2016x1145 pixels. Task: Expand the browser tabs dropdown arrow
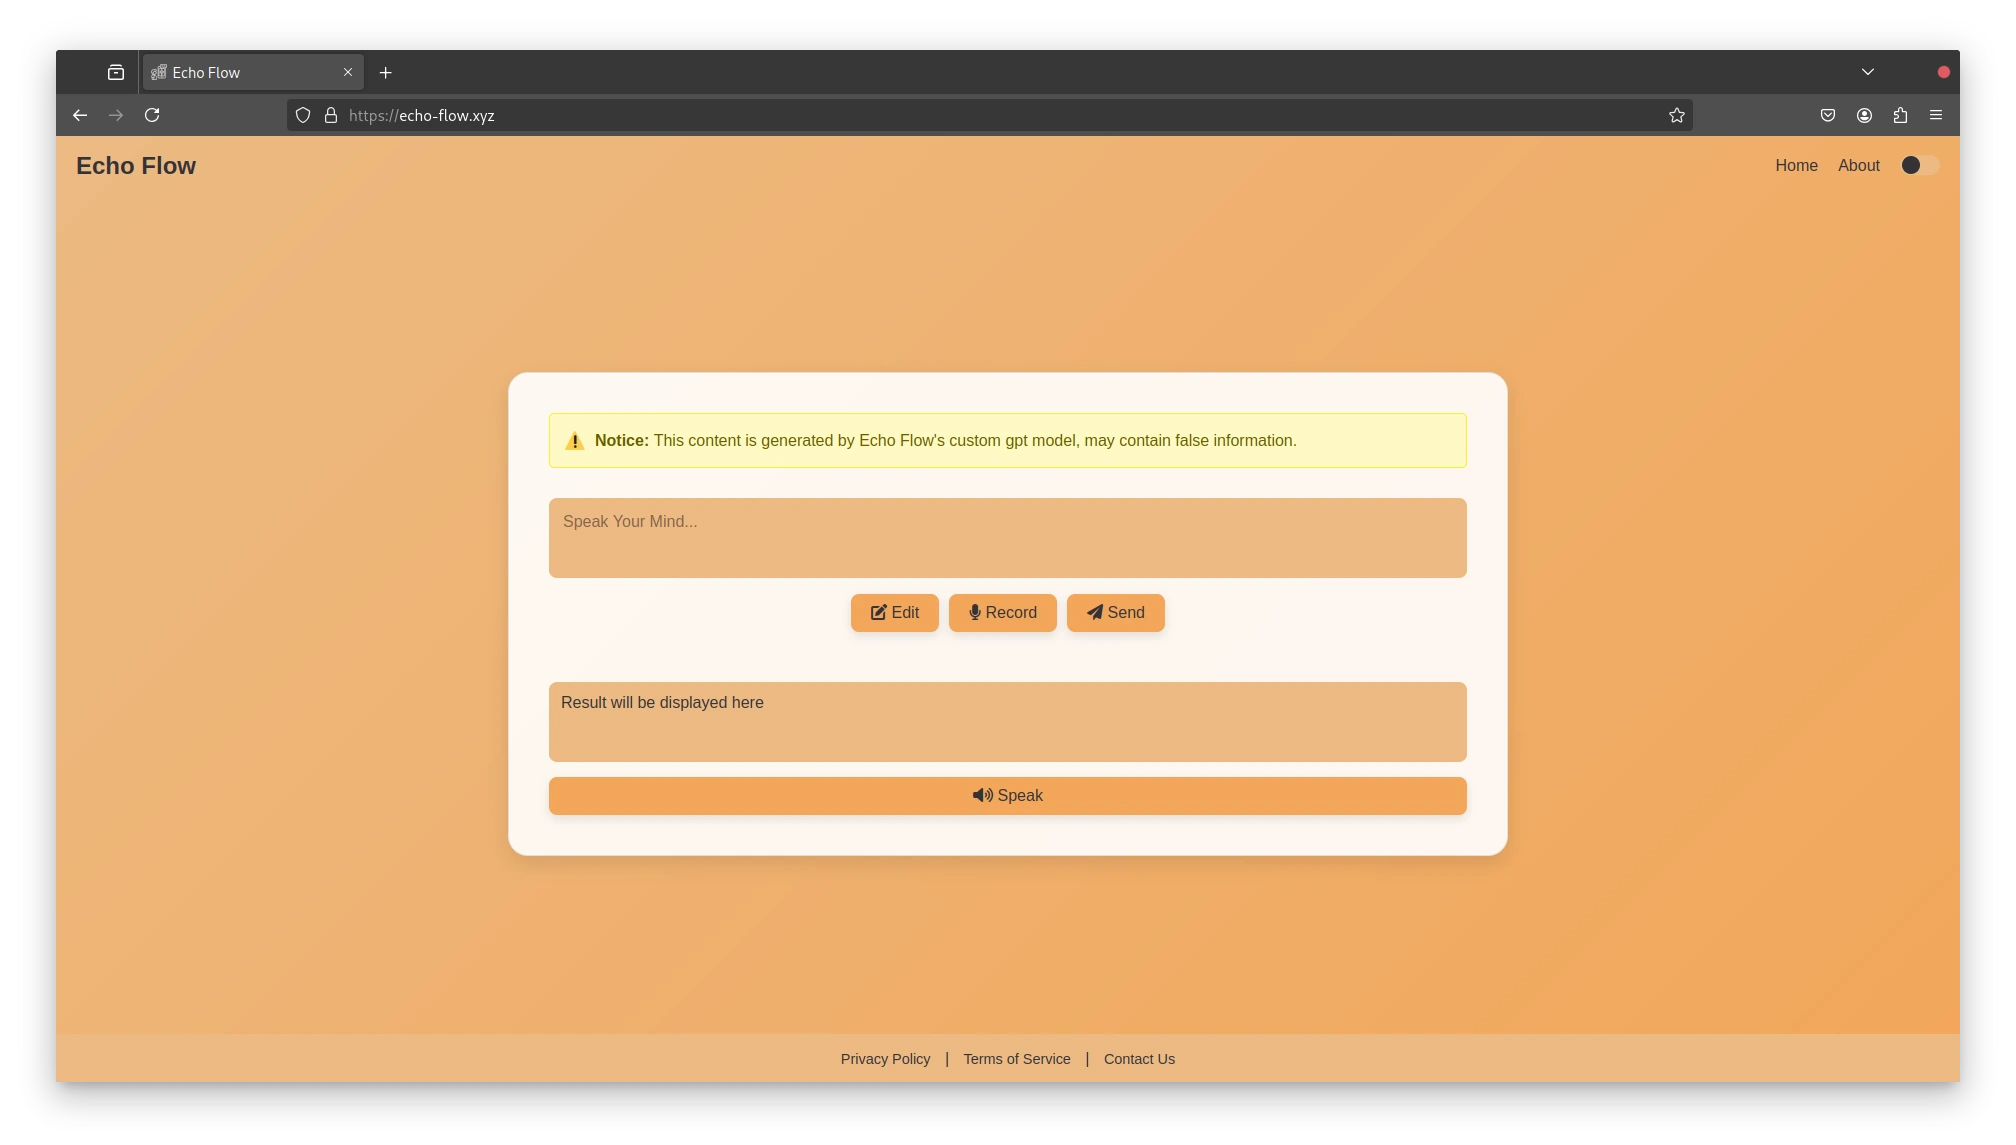click(x=1866, y=72)
